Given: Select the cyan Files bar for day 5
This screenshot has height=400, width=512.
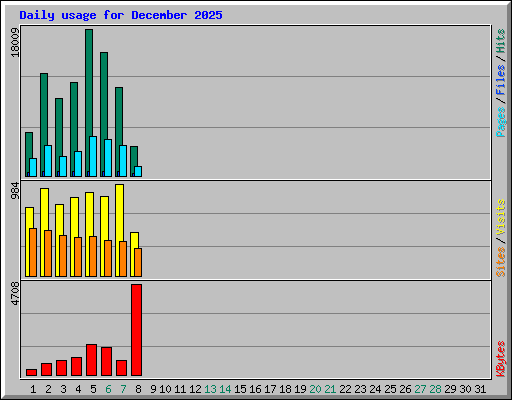Looking at the screenshot, I should tap(93, 156).
